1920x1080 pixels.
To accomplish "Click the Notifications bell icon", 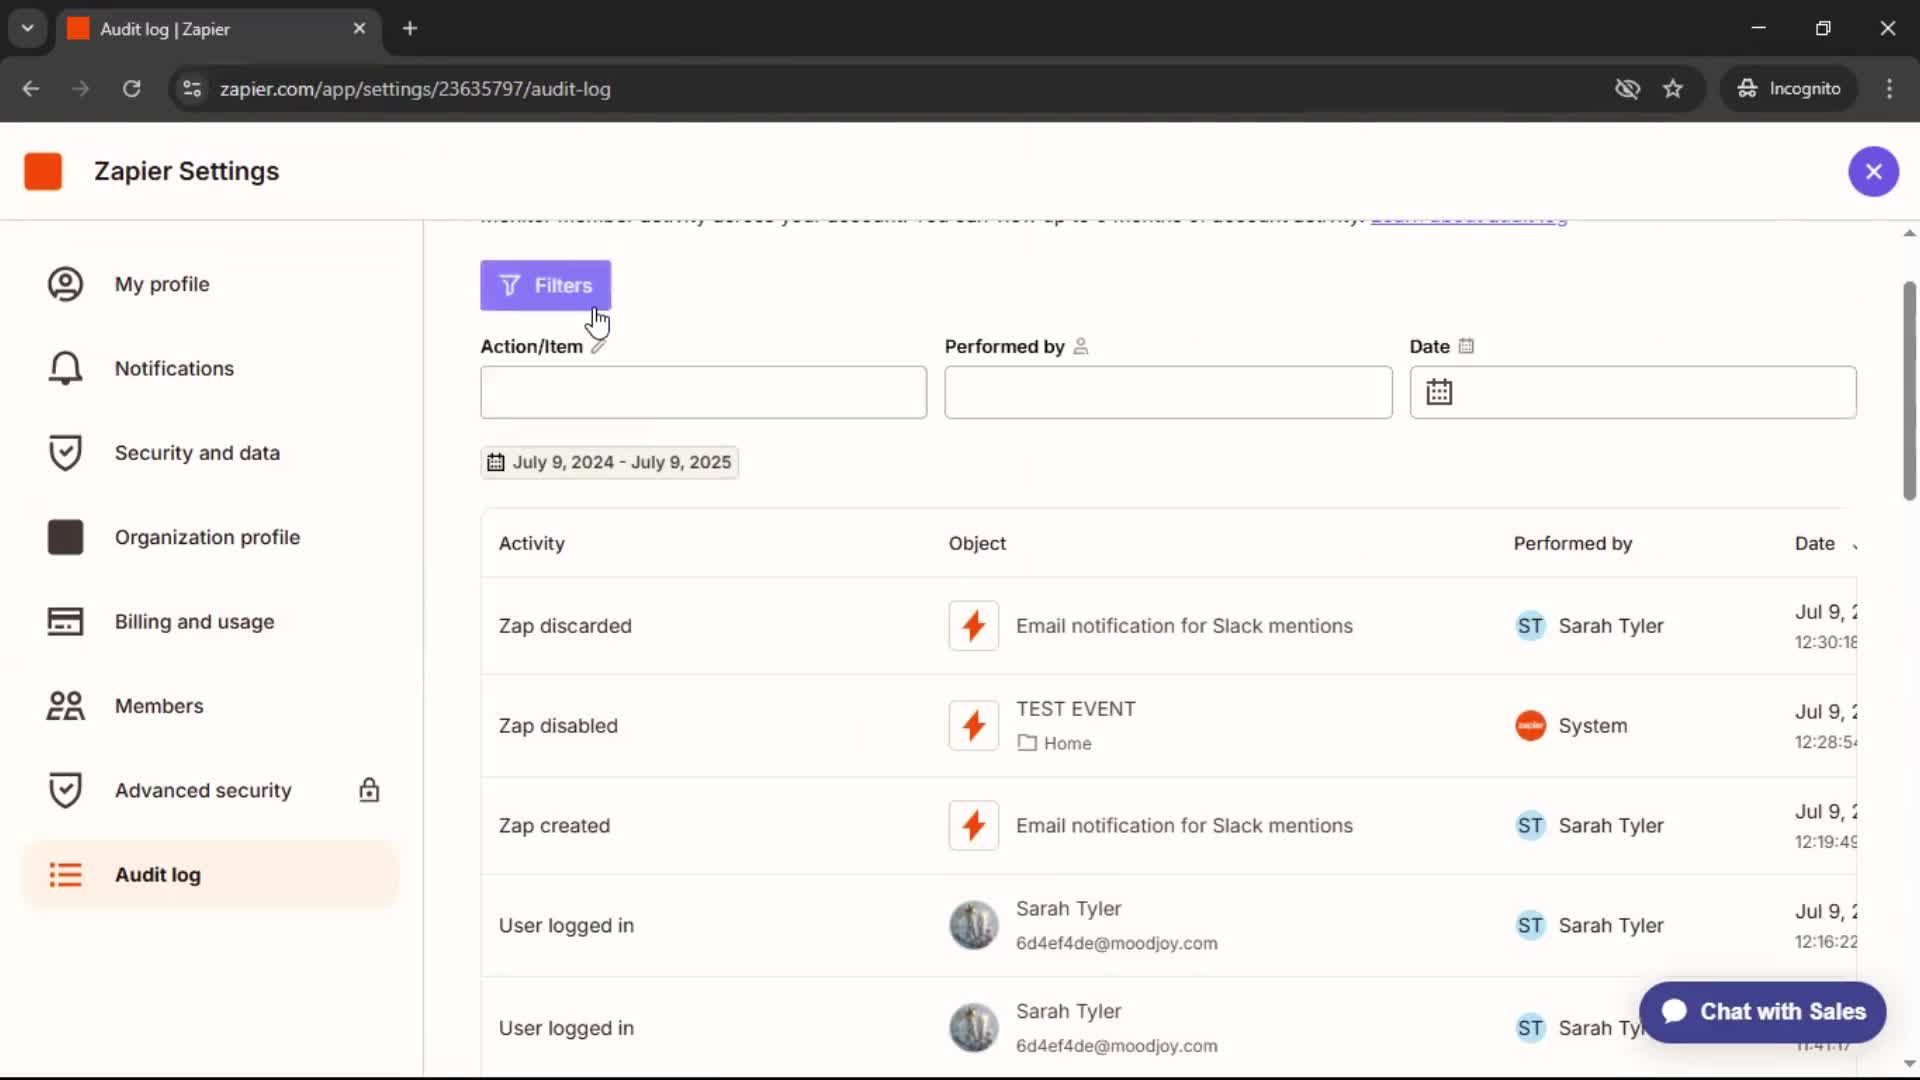I will click(x=65, y=368).
